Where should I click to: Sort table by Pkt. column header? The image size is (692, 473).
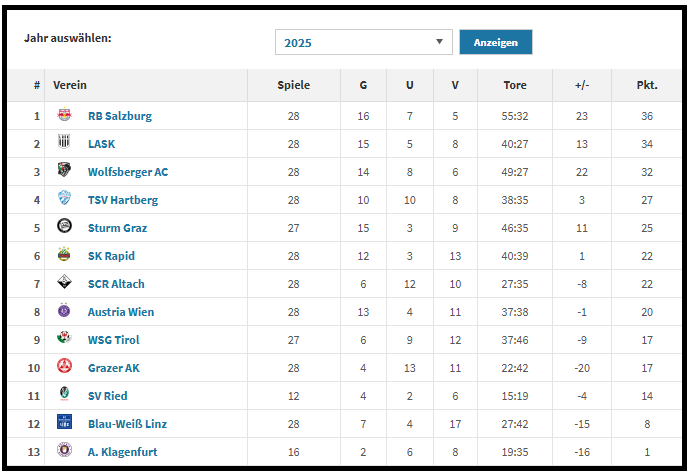(x=646, y=85)
